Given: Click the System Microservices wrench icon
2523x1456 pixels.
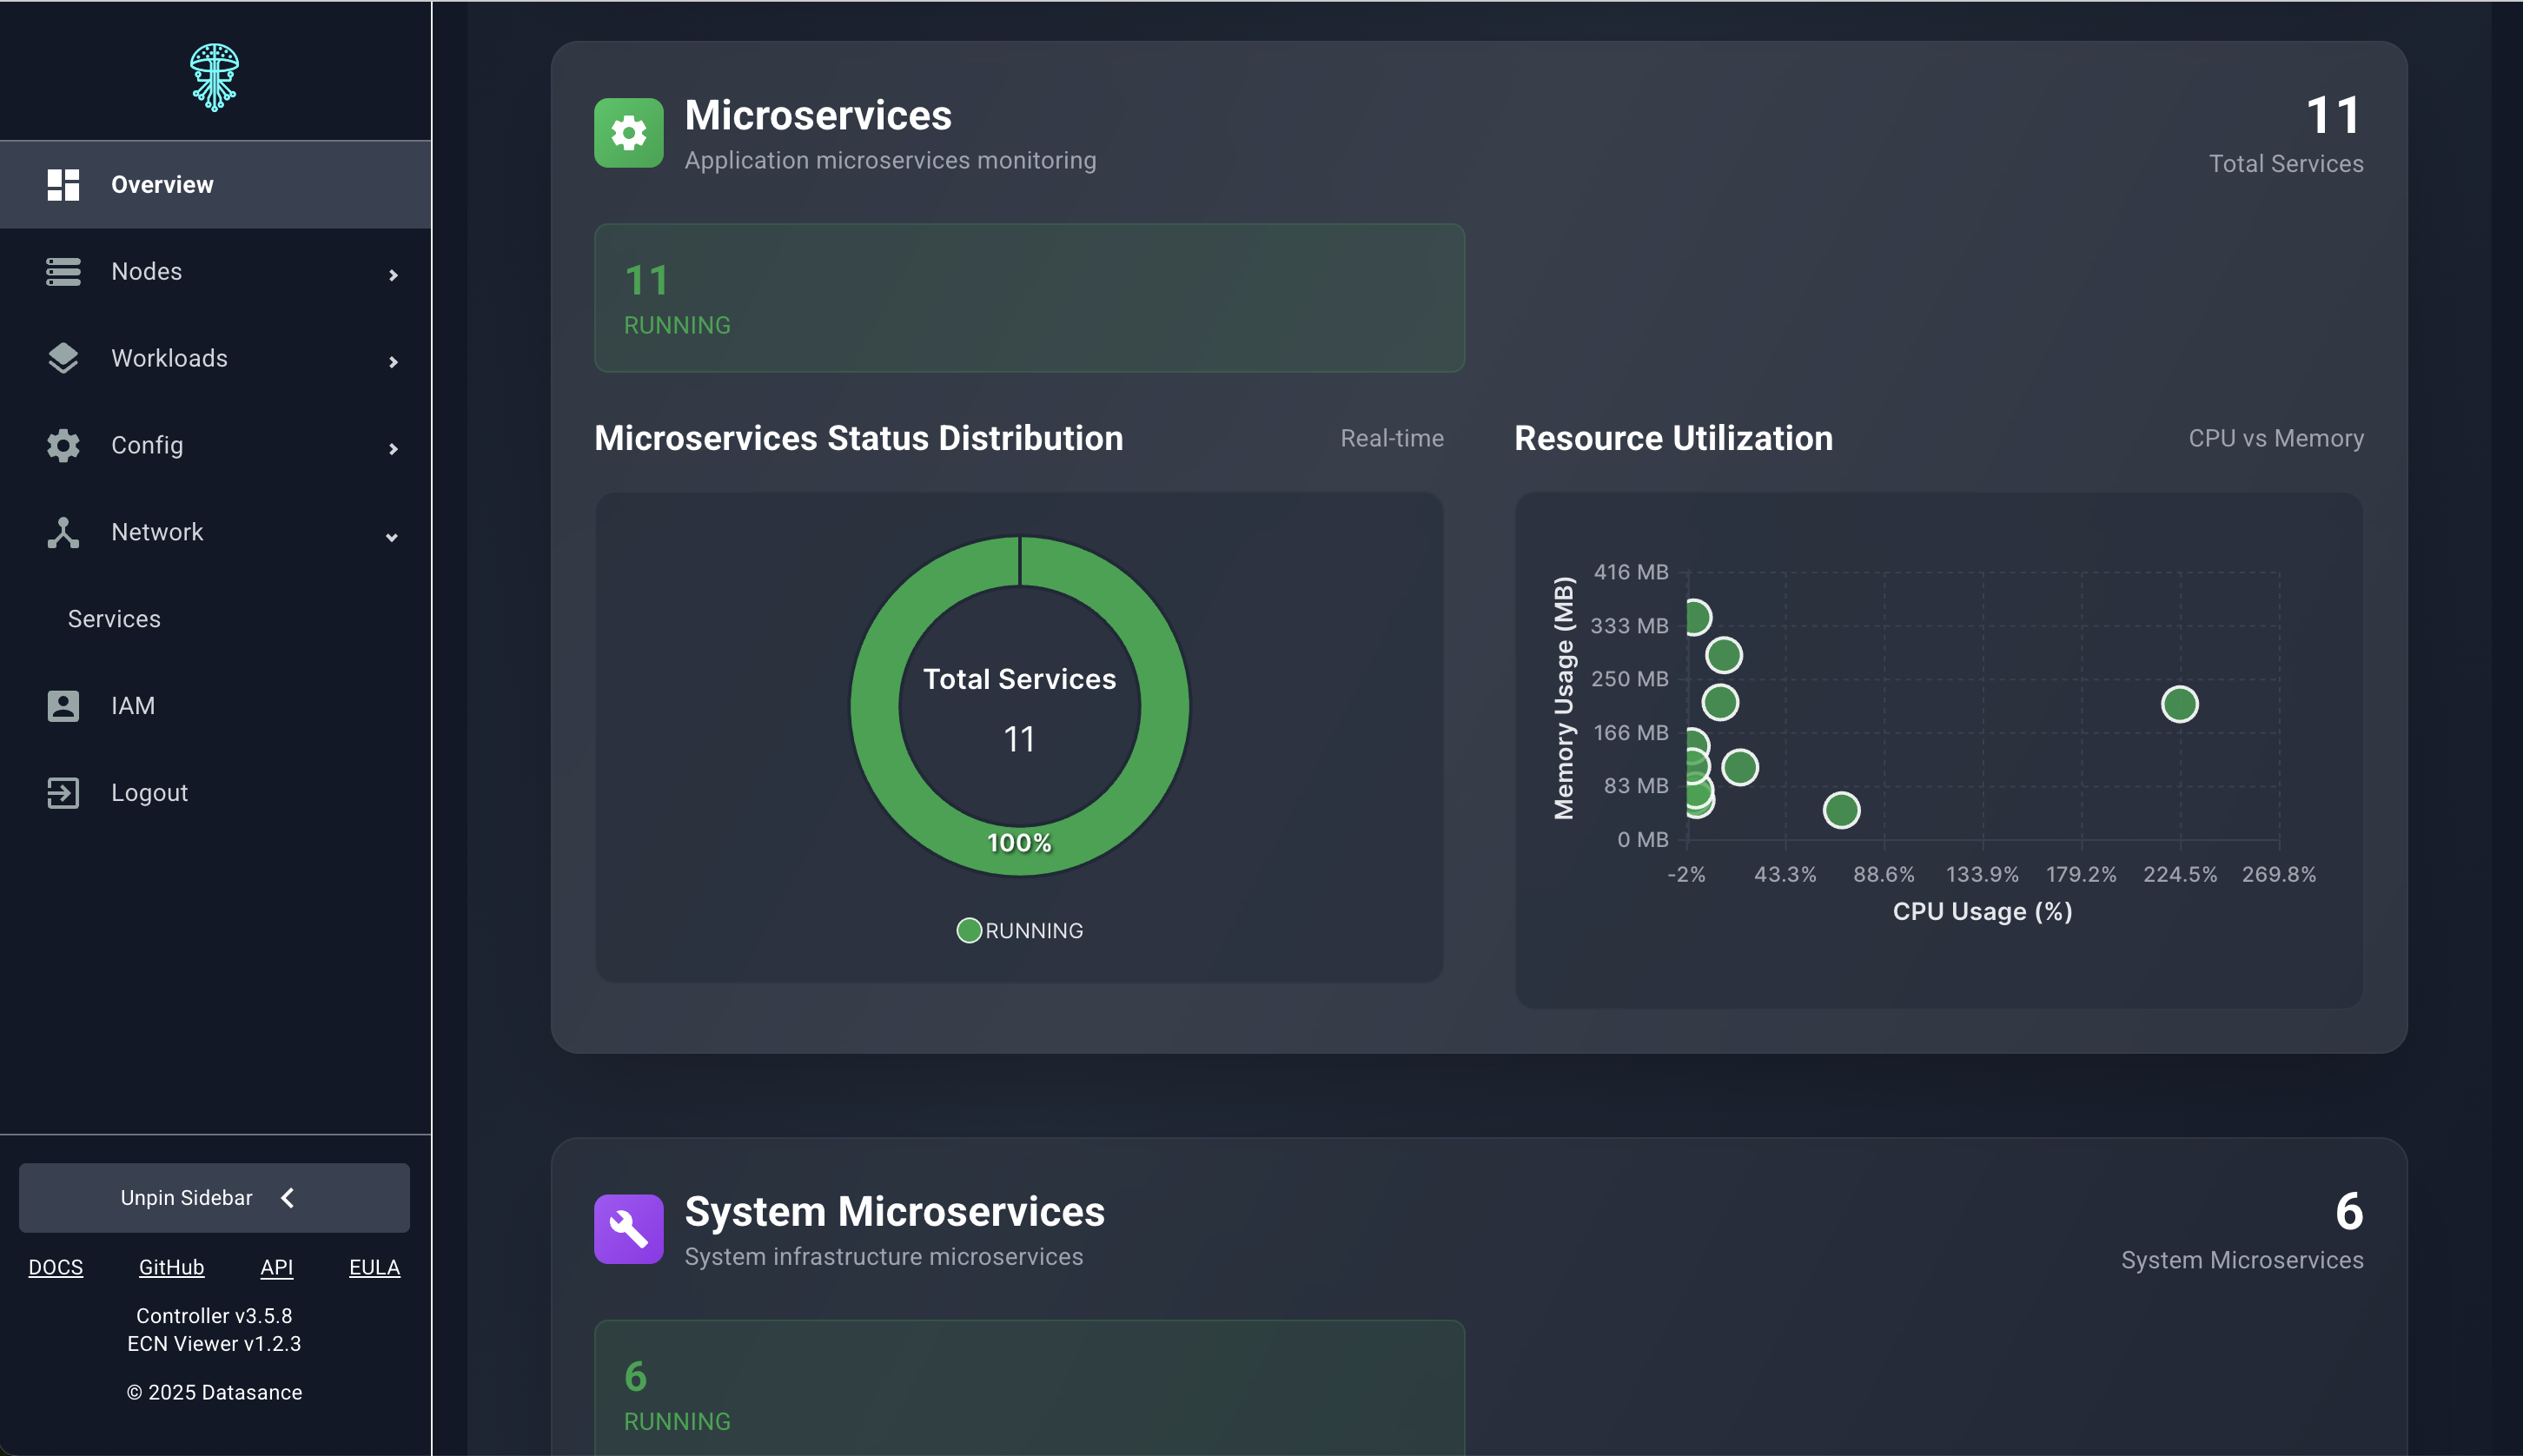Looking at the screenshot, I should point(628,1228).
